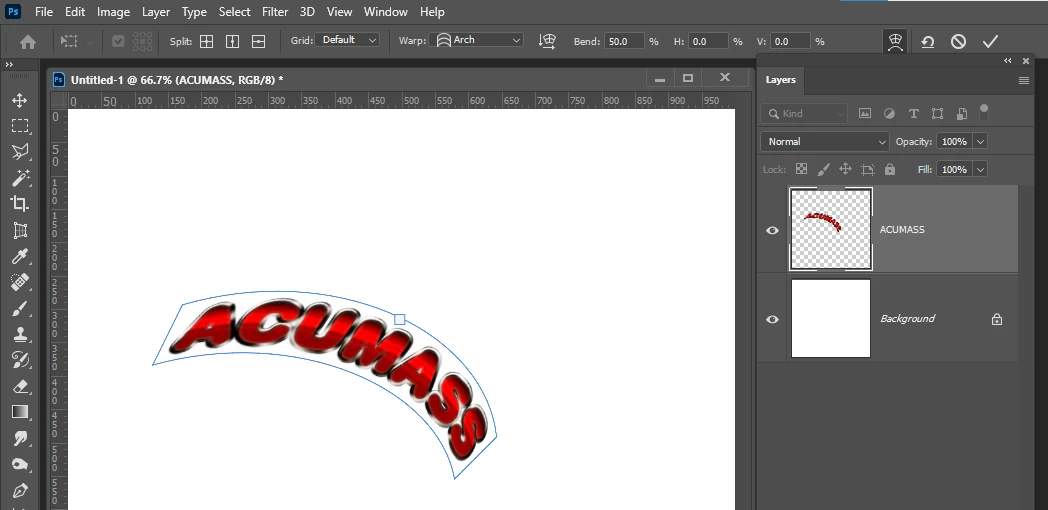
Task: Select the Eyedropper tool
Action: (x=19, y=257)
